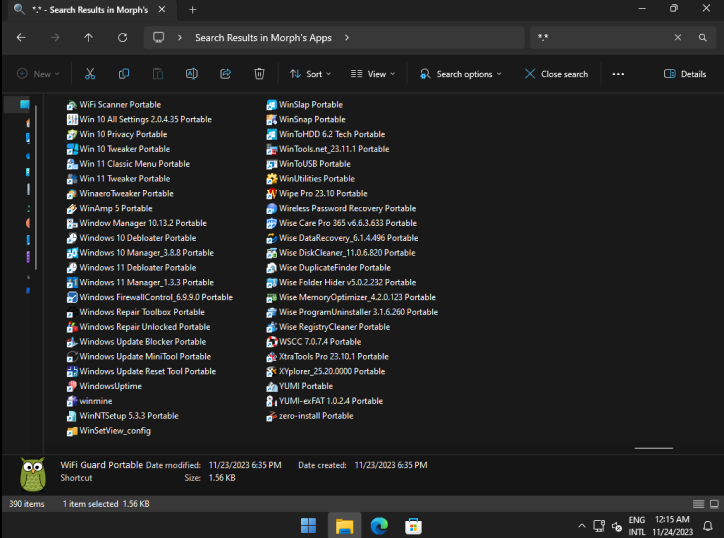This screenshot has height=538, width=724.
Task: Select Win 10 All Settings 2.0.4.35 Portable
Action: [139, 120]
